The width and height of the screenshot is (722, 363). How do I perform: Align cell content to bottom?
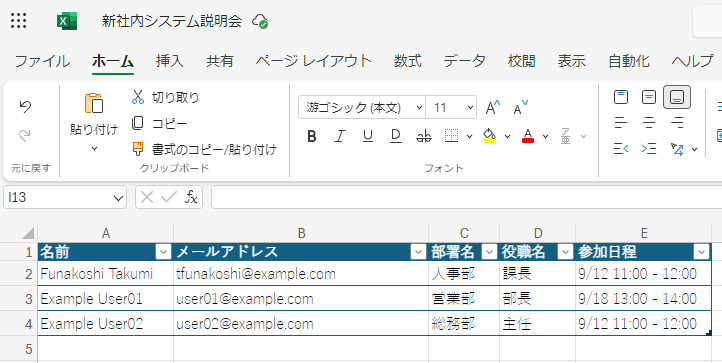coord(677,97)
